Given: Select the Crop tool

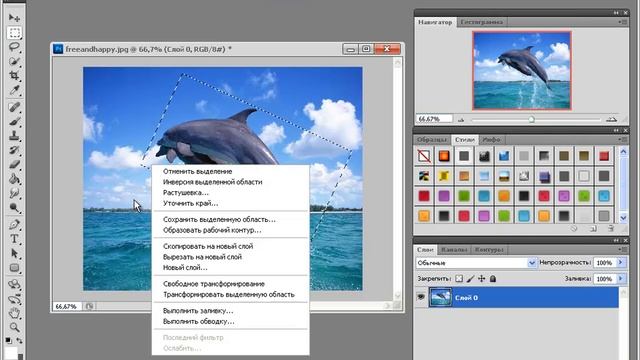Looking at the screenshot, I should tap(14, 76).
